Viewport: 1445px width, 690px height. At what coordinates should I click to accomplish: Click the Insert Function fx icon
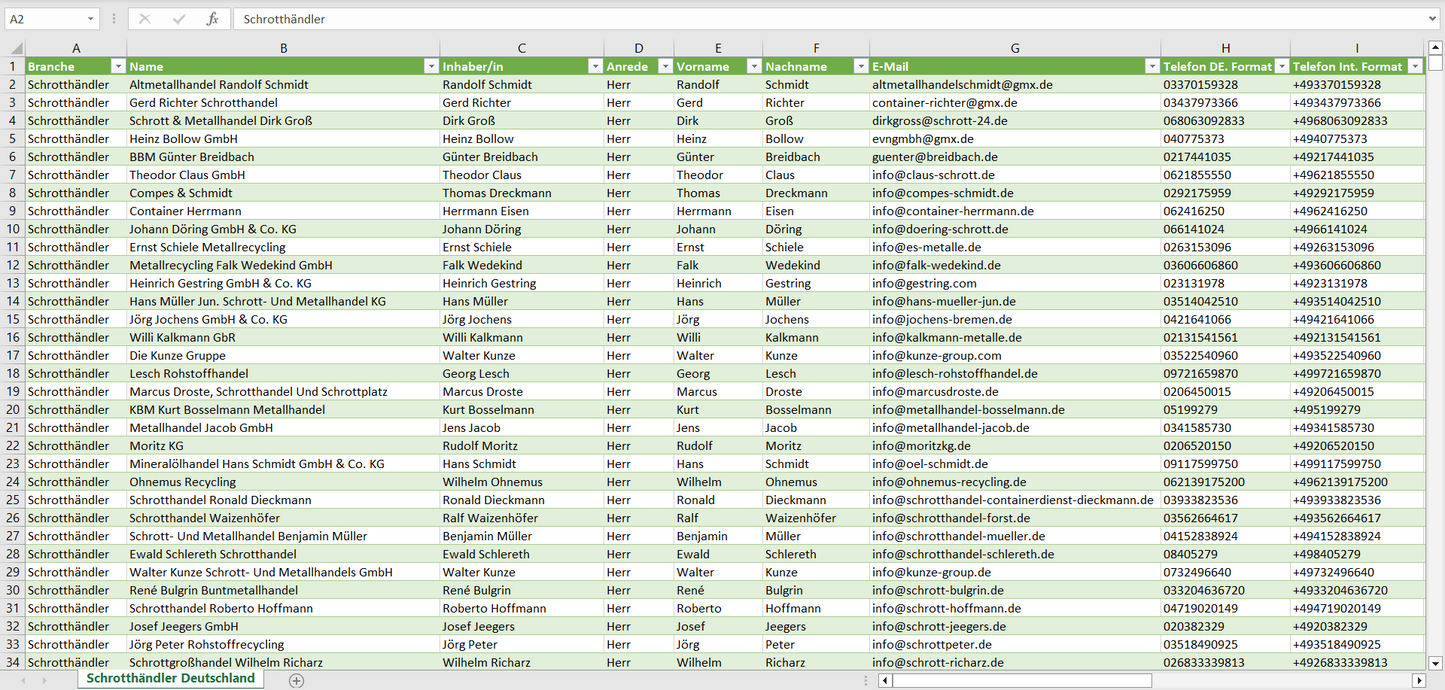pyautogui.click(x=212, y=19)
